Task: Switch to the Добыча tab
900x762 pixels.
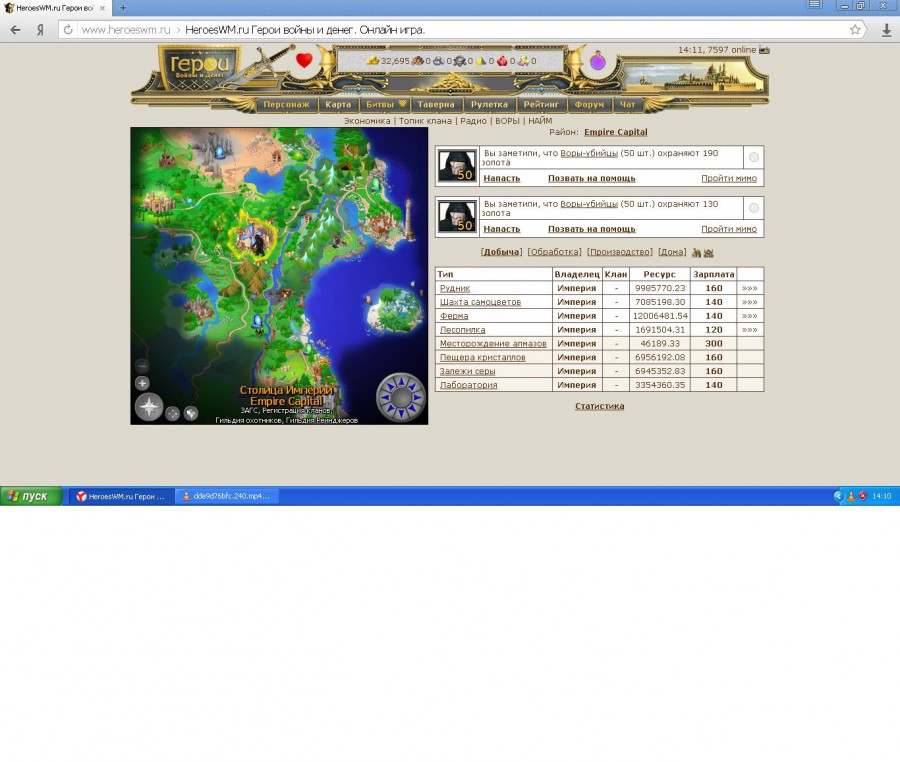Action: [x=502, y=252]
